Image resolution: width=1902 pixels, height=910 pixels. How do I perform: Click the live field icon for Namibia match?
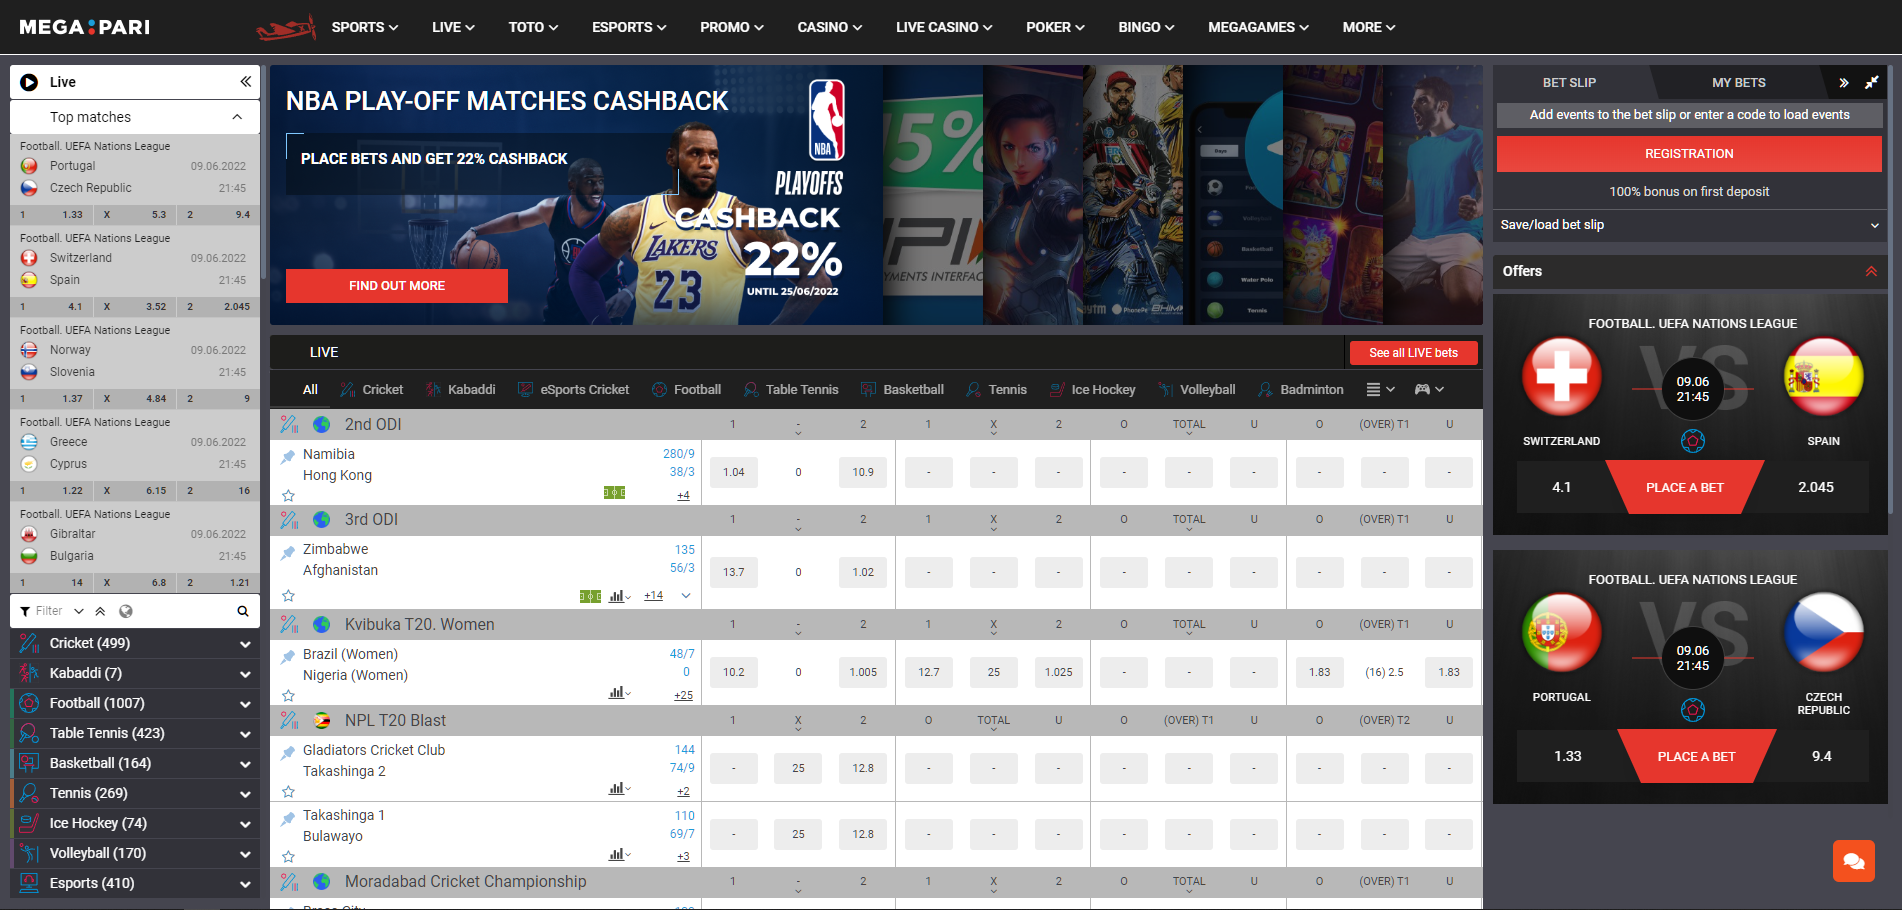coord(614,492)
